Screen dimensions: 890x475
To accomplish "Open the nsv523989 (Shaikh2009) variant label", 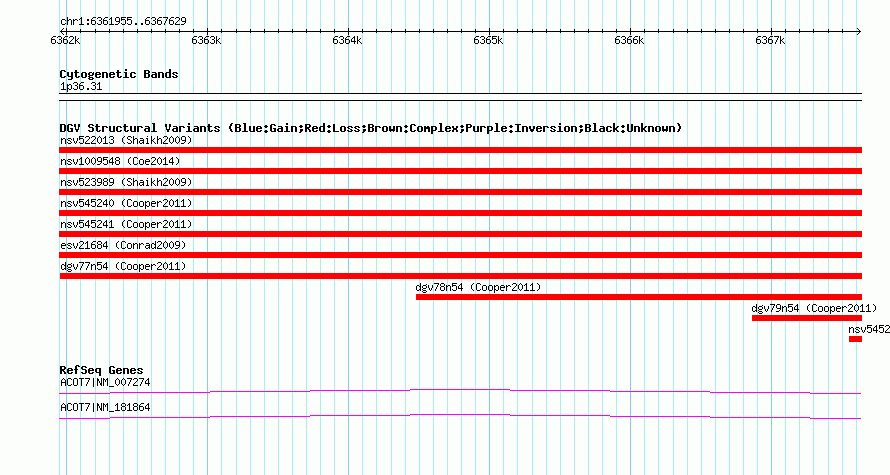I will click(x=126, y=182).
